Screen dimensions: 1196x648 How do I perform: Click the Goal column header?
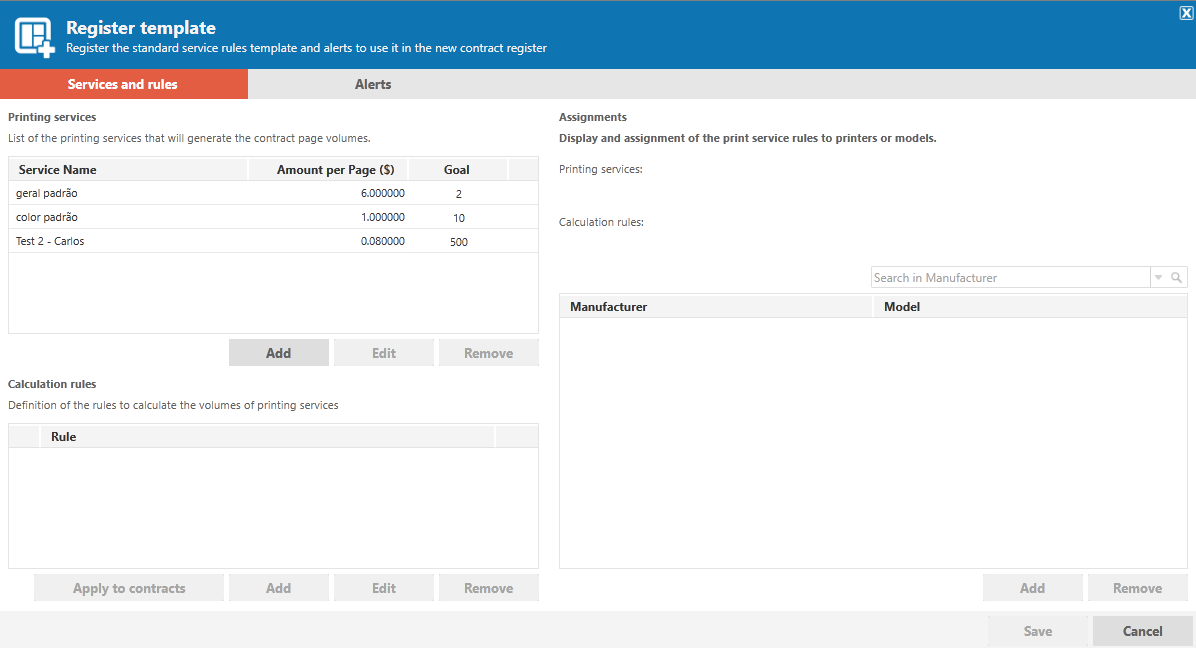point(458,169)
